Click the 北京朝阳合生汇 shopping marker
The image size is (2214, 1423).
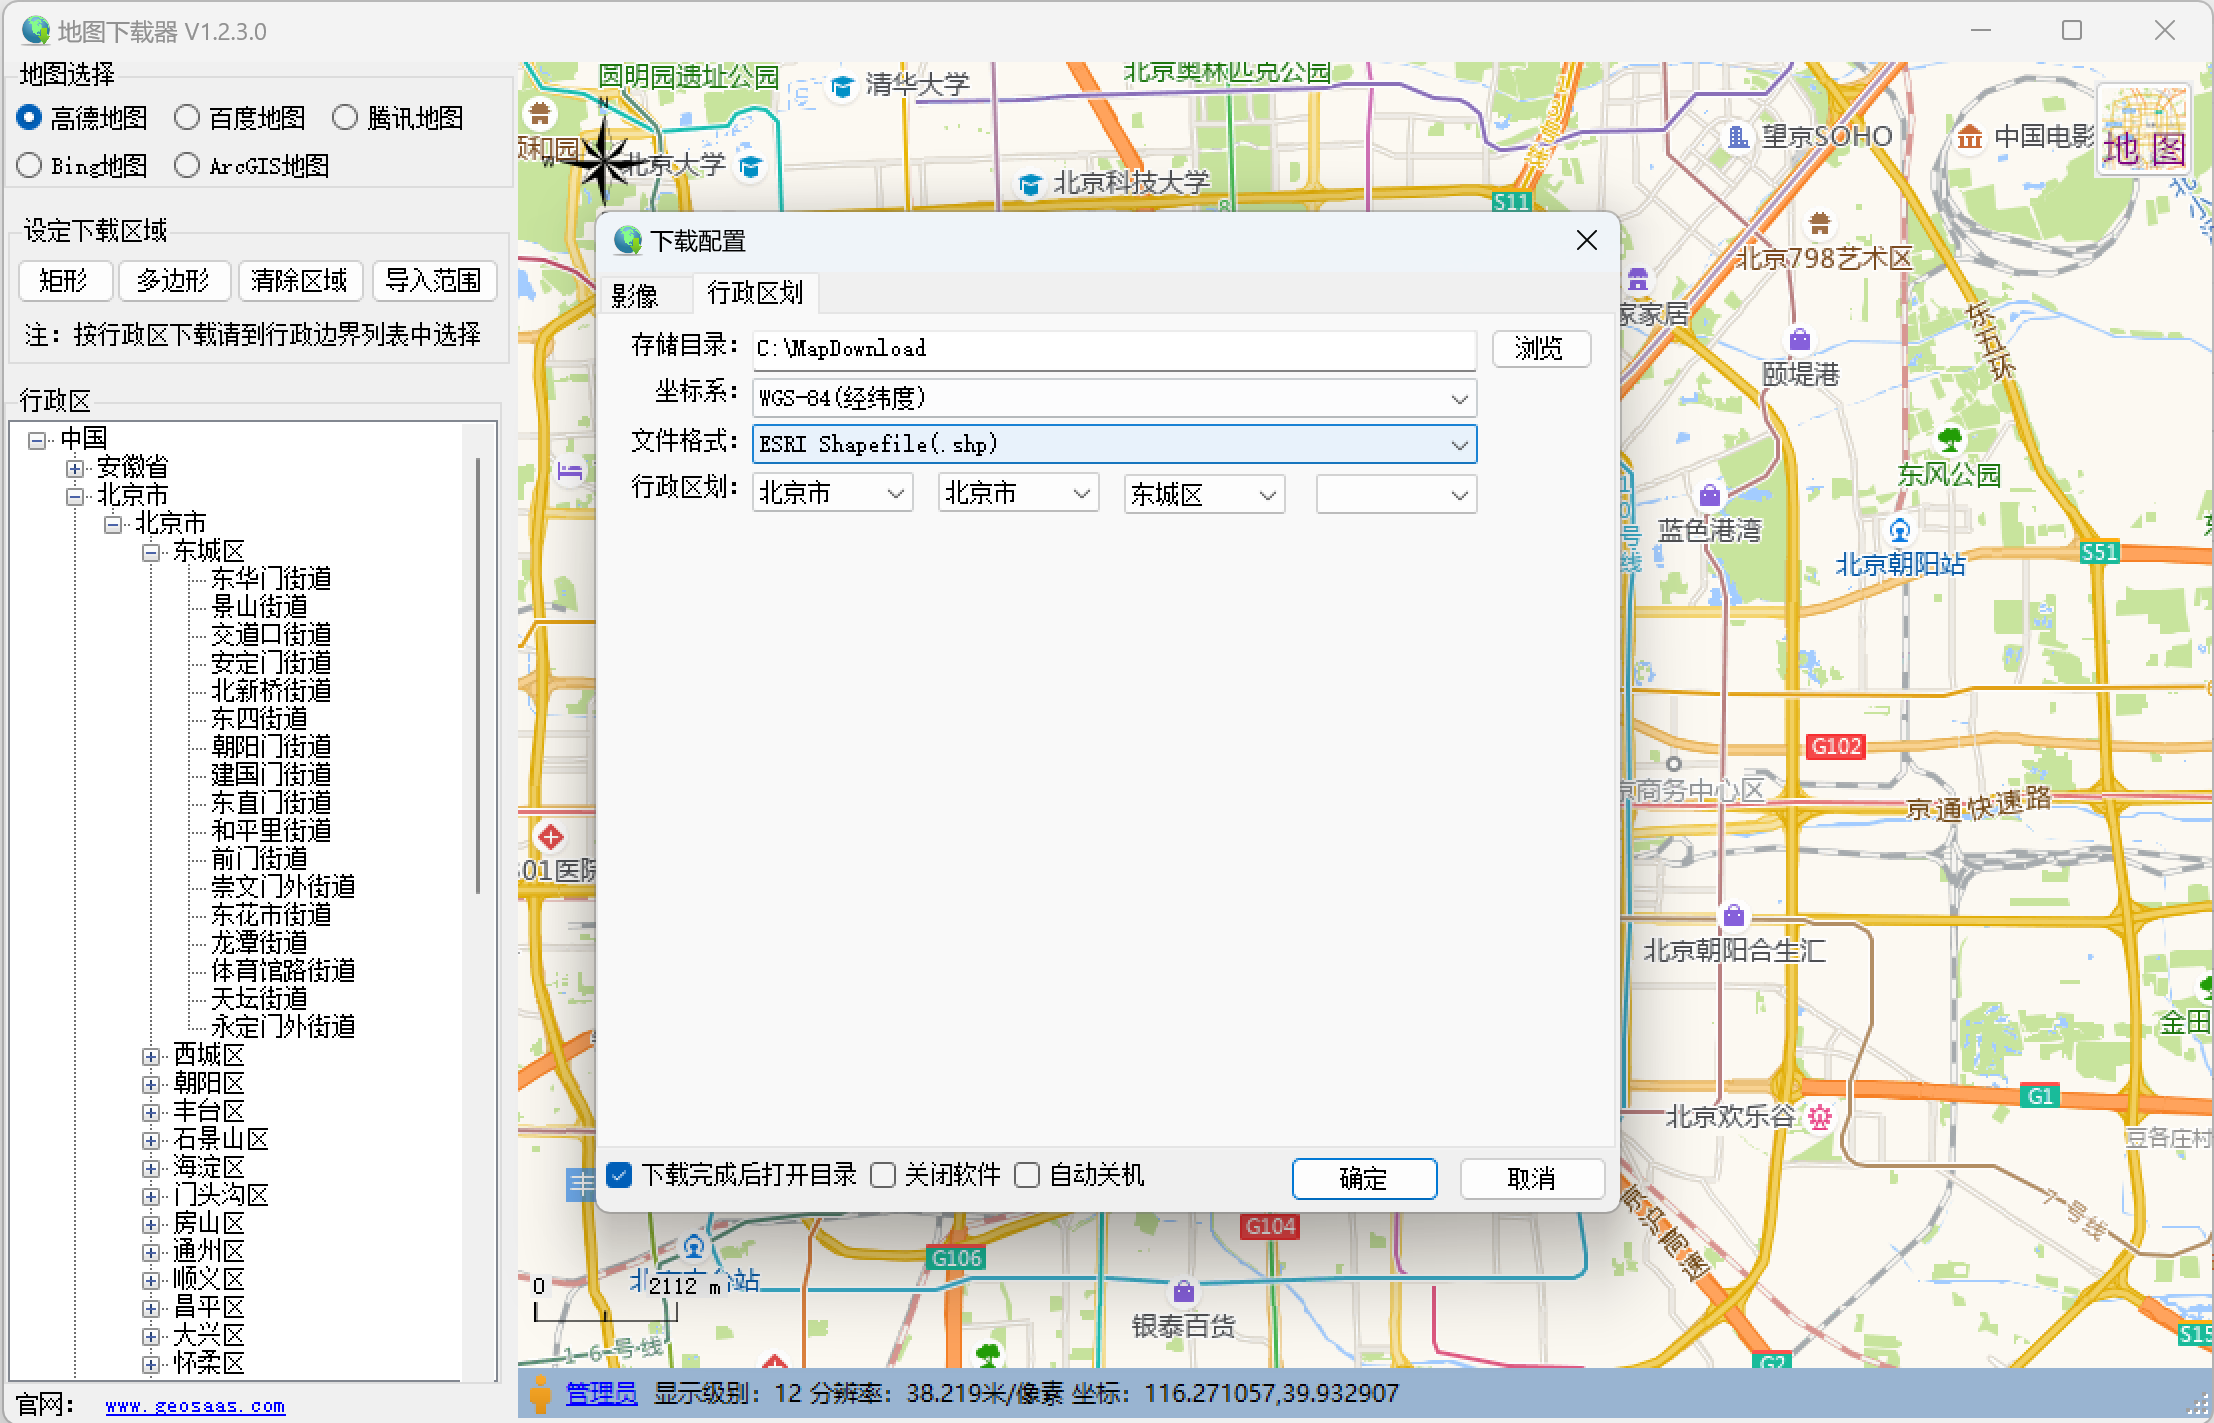(x=1733, y=915)
